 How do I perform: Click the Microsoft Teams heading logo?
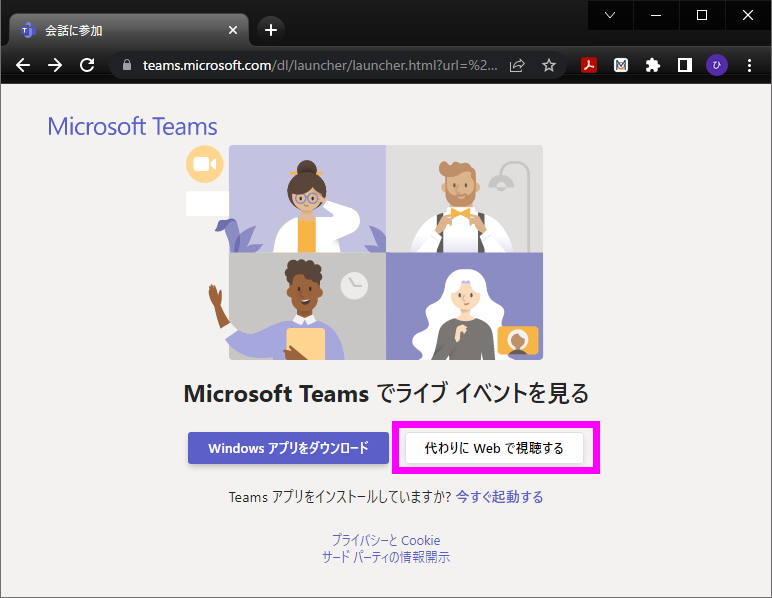click(x=132, y=126)
